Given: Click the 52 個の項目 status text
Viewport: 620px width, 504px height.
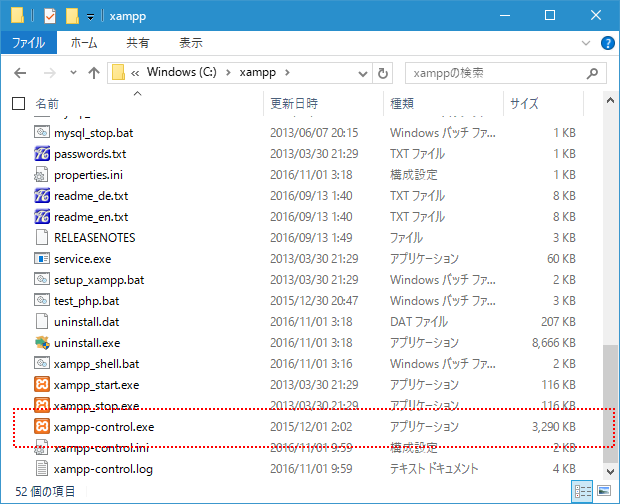Looking at the screenshot, I should 45,491.
